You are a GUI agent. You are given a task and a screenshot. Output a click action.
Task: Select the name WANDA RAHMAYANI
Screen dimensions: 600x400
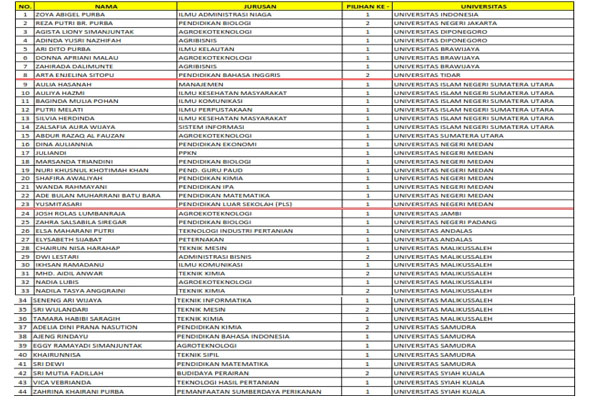point(71,187)
